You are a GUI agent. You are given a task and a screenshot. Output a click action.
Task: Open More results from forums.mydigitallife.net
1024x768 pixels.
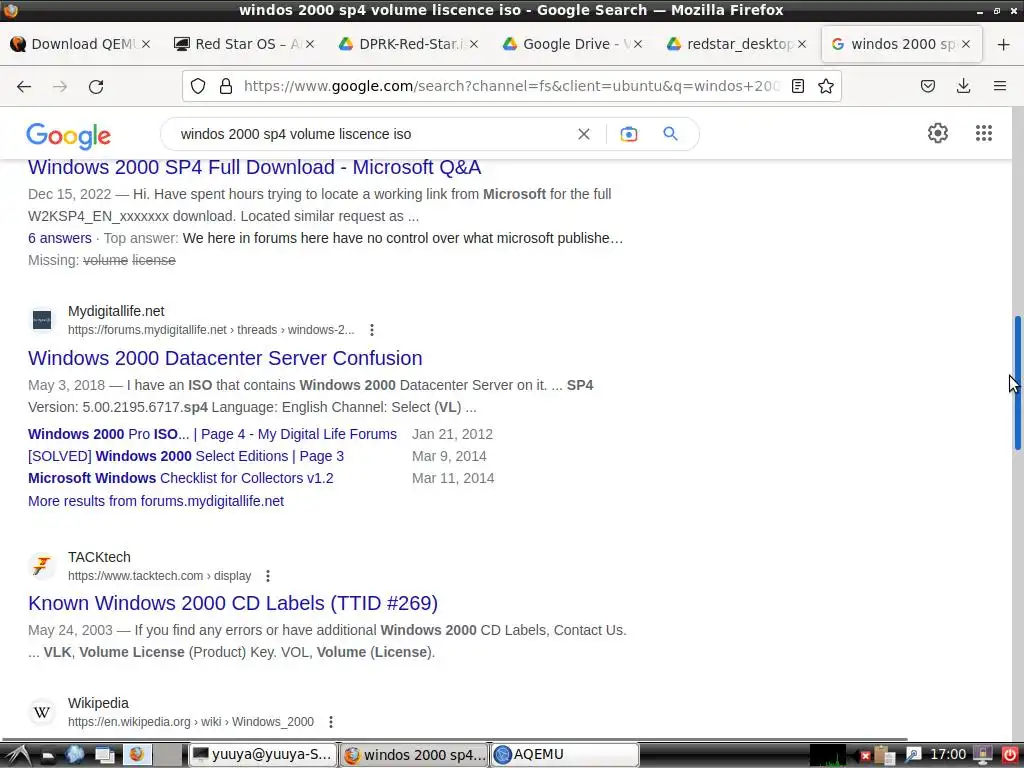tap(156, 501)
